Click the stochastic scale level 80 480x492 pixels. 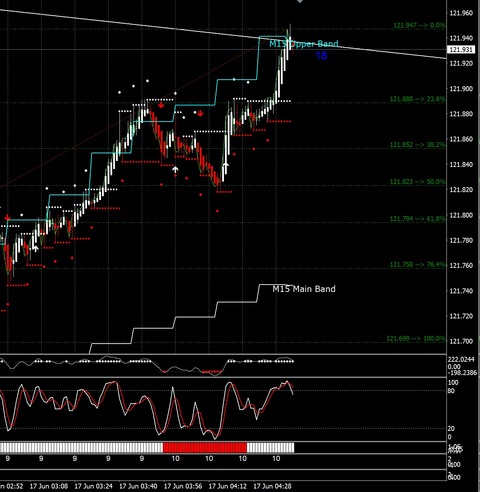(452, 391)
